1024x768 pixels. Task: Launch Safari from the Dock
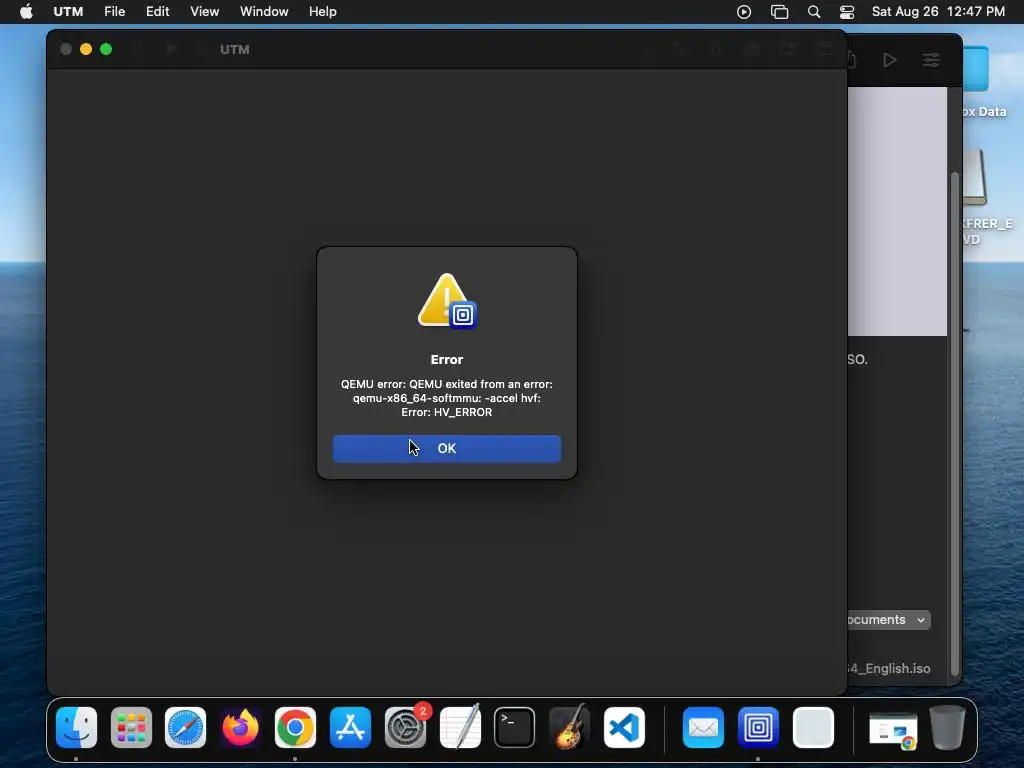185,727
